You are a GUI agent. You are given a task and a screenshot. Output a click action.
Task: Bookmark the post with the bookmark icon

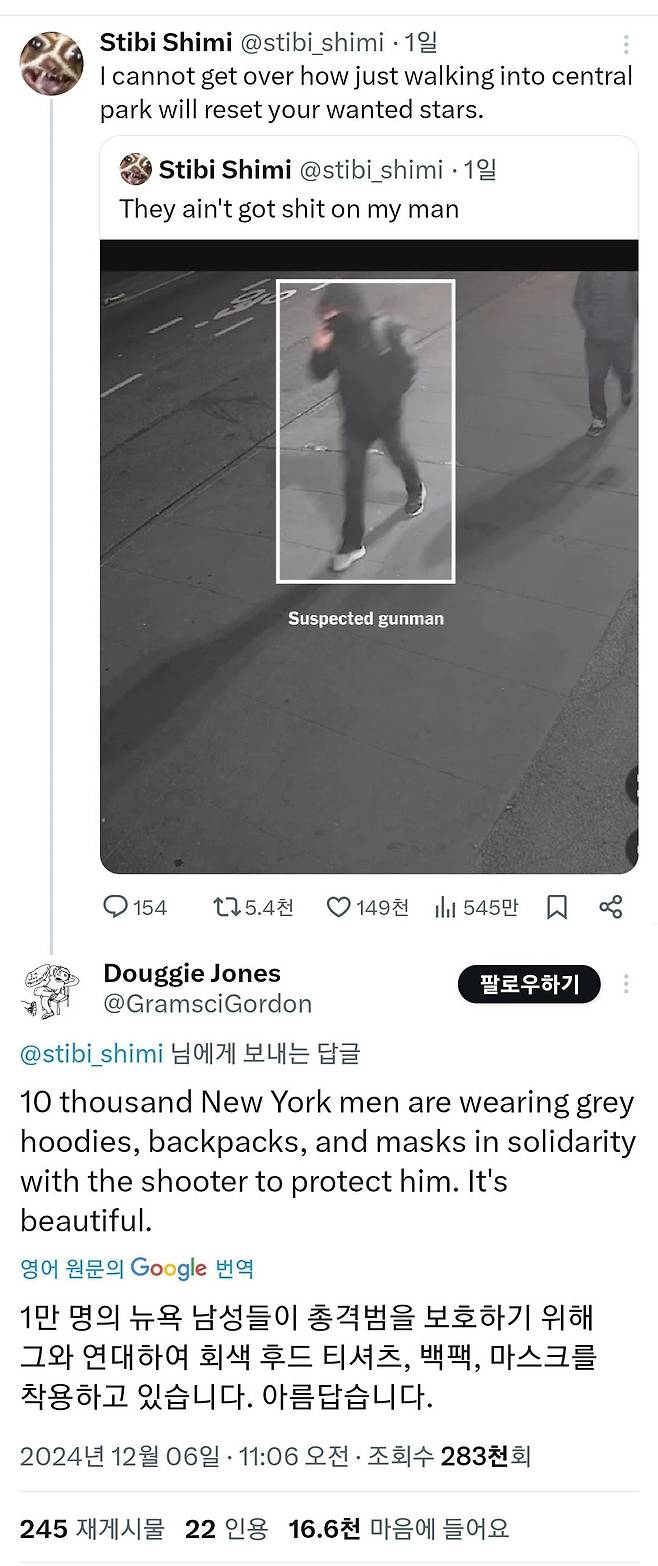(x=557, y=907)
